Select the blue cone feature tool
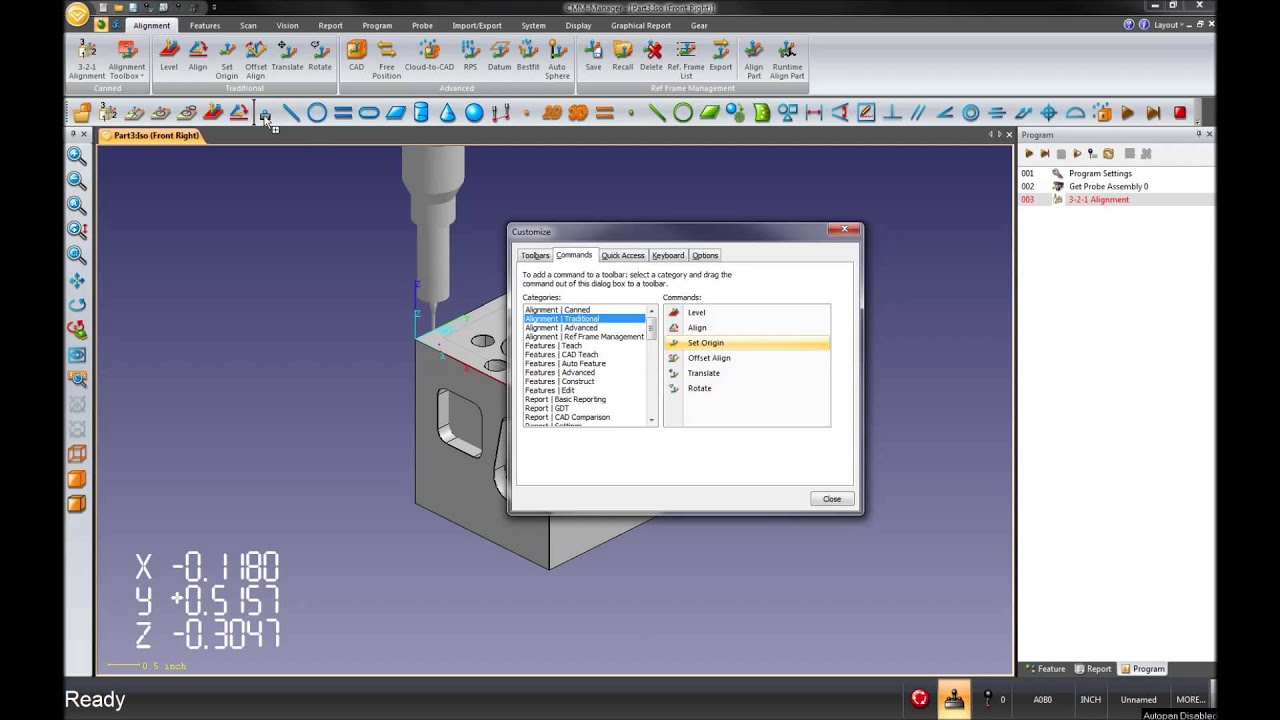This screenshot has height=720, width=1280. click(x=447, y=113)
